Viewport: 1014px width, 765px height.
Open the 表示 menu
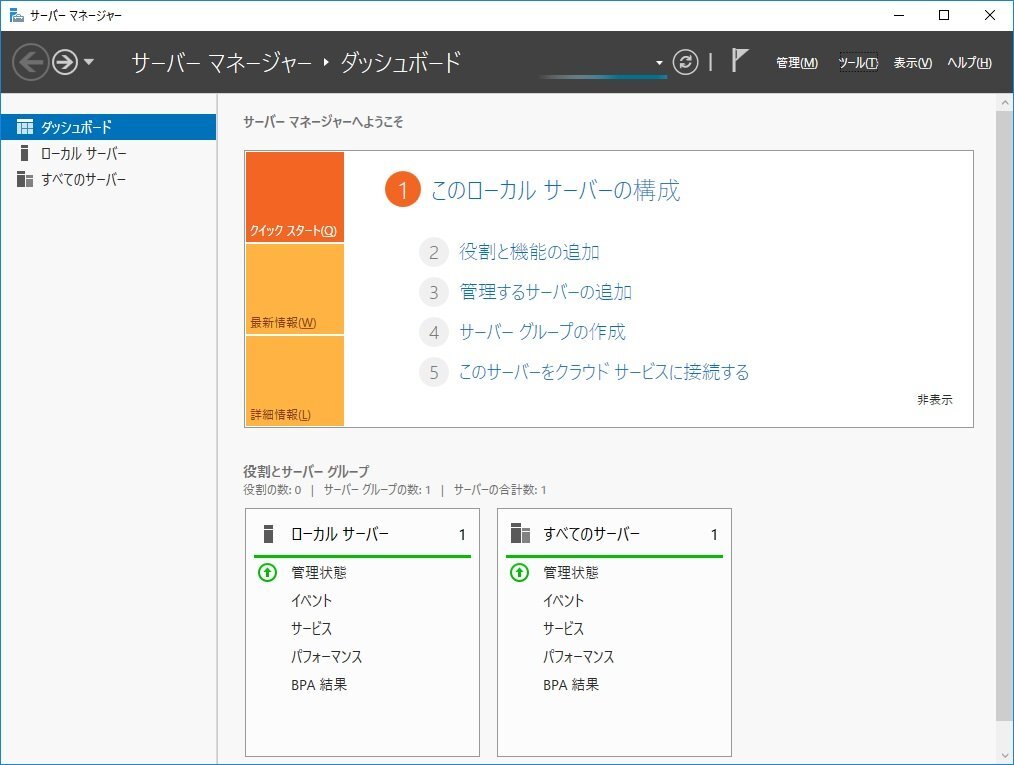[x=913, y=62]
